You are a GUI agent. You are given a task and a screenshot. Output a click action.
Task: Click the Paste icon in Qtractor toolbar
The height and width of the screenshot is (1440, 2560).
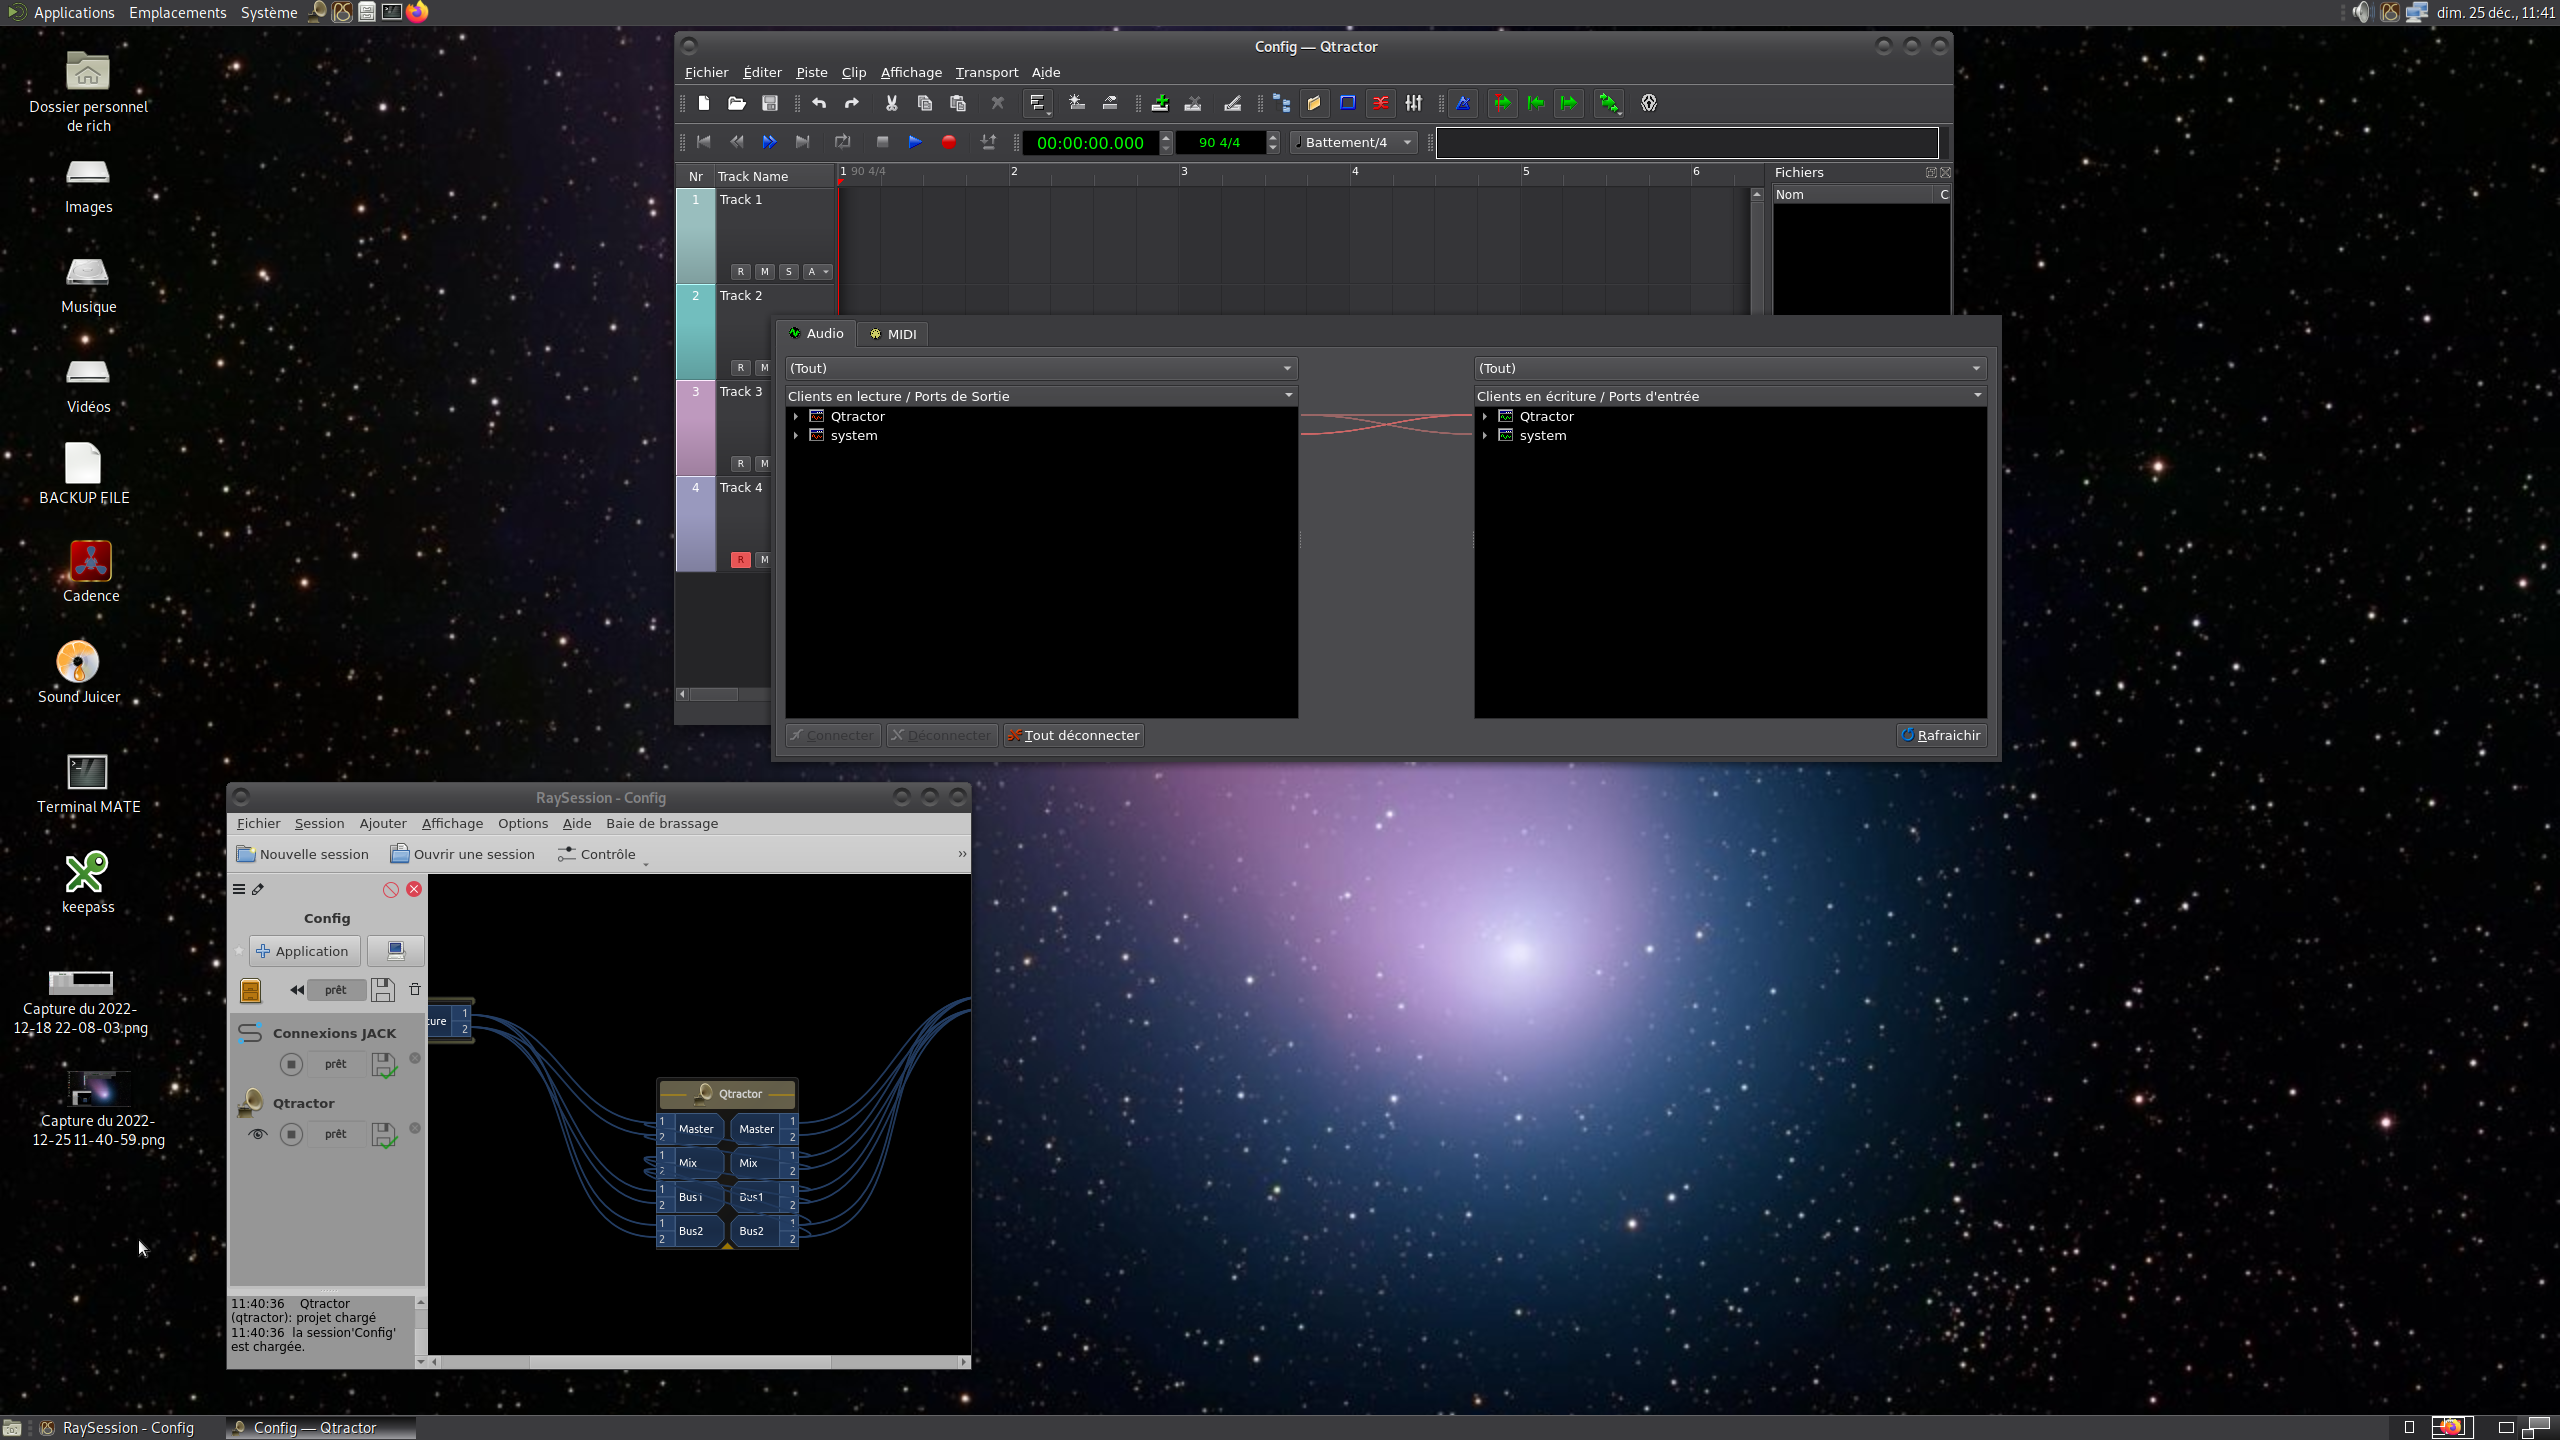pos(957,103)
